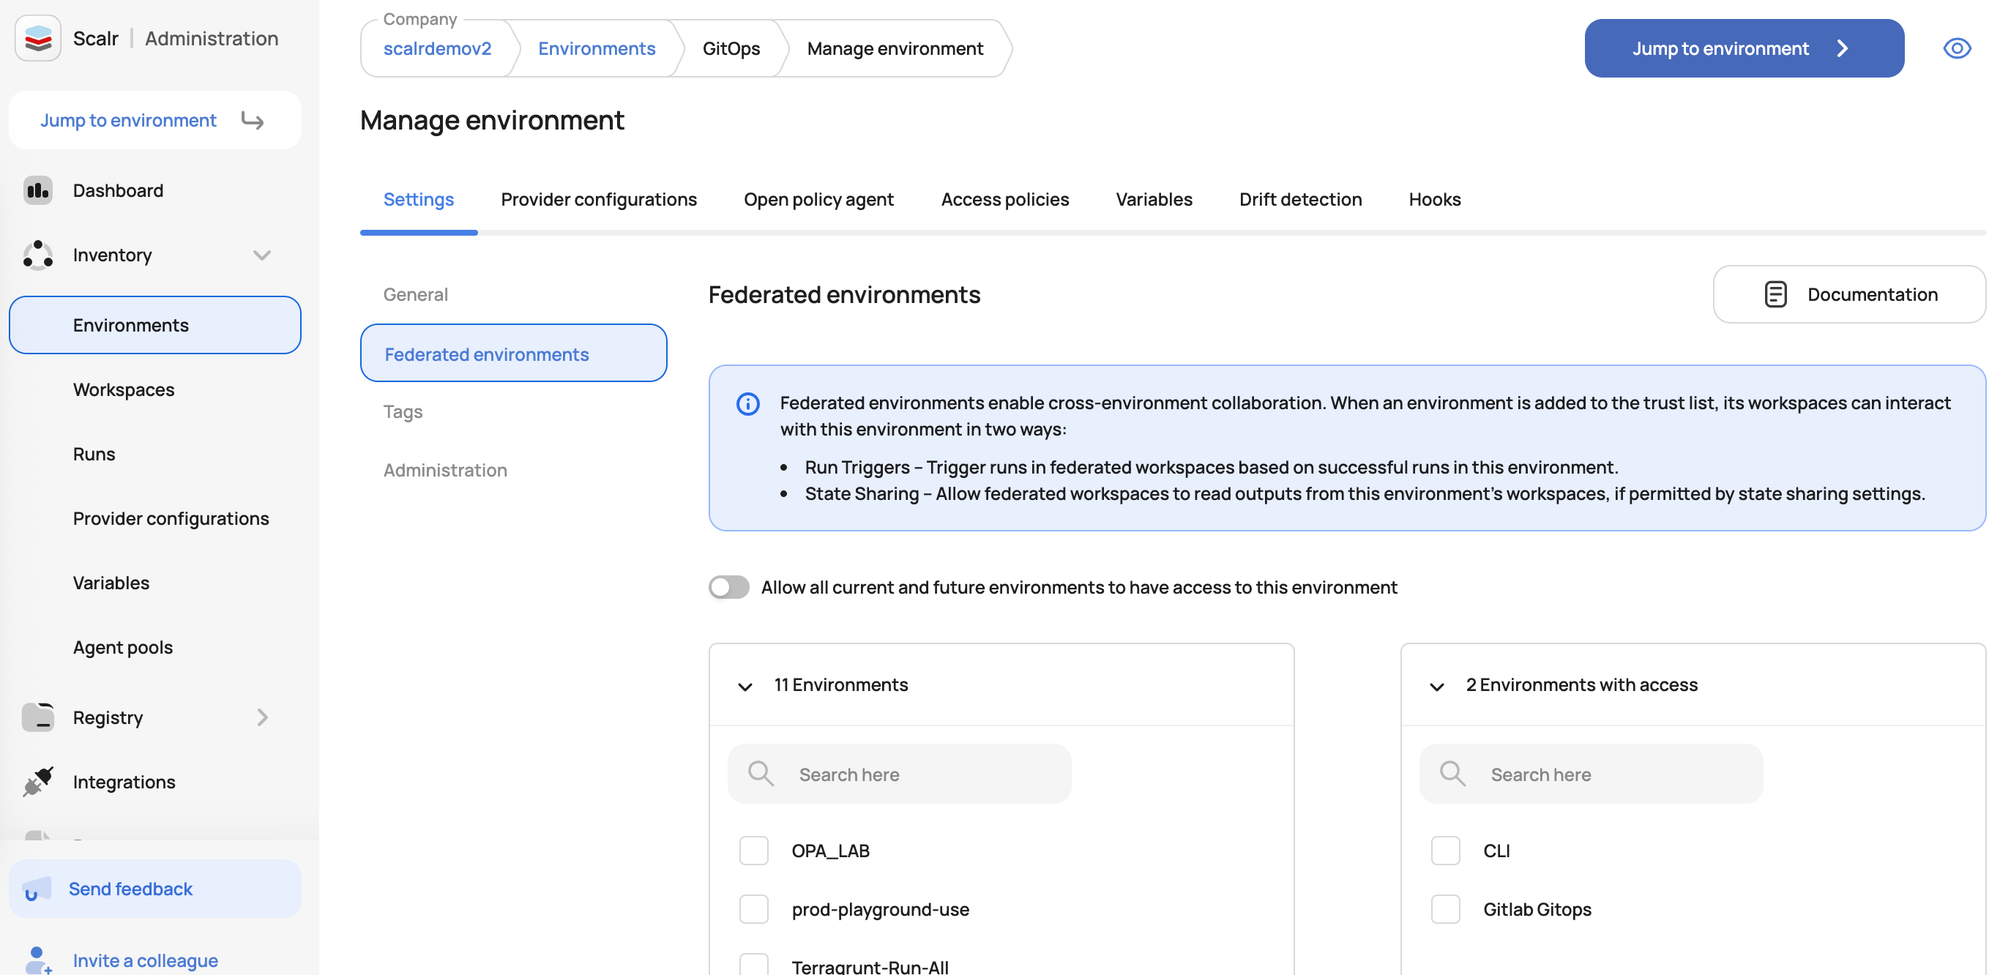Toggle allow all environments access switch
This screenshot has height=975, width=2000.
point(729,587)
